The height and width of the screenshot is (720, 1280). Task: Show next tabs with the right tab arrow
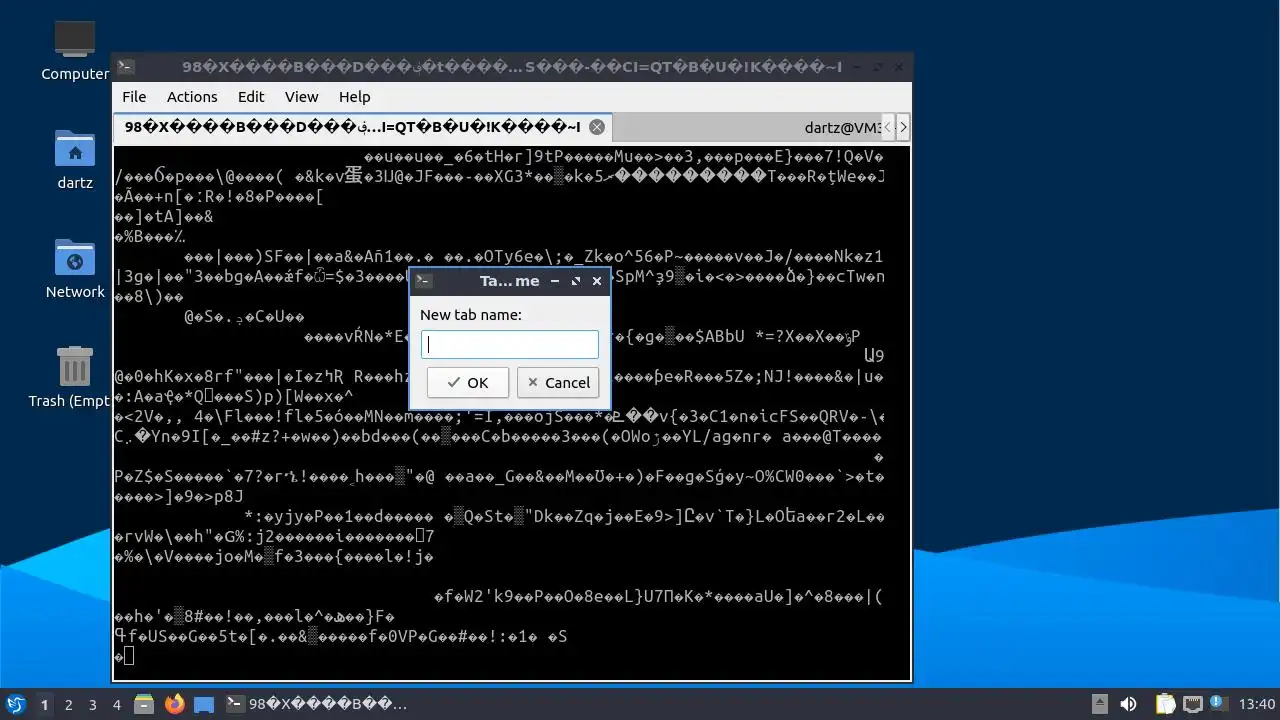pos(903,127)
